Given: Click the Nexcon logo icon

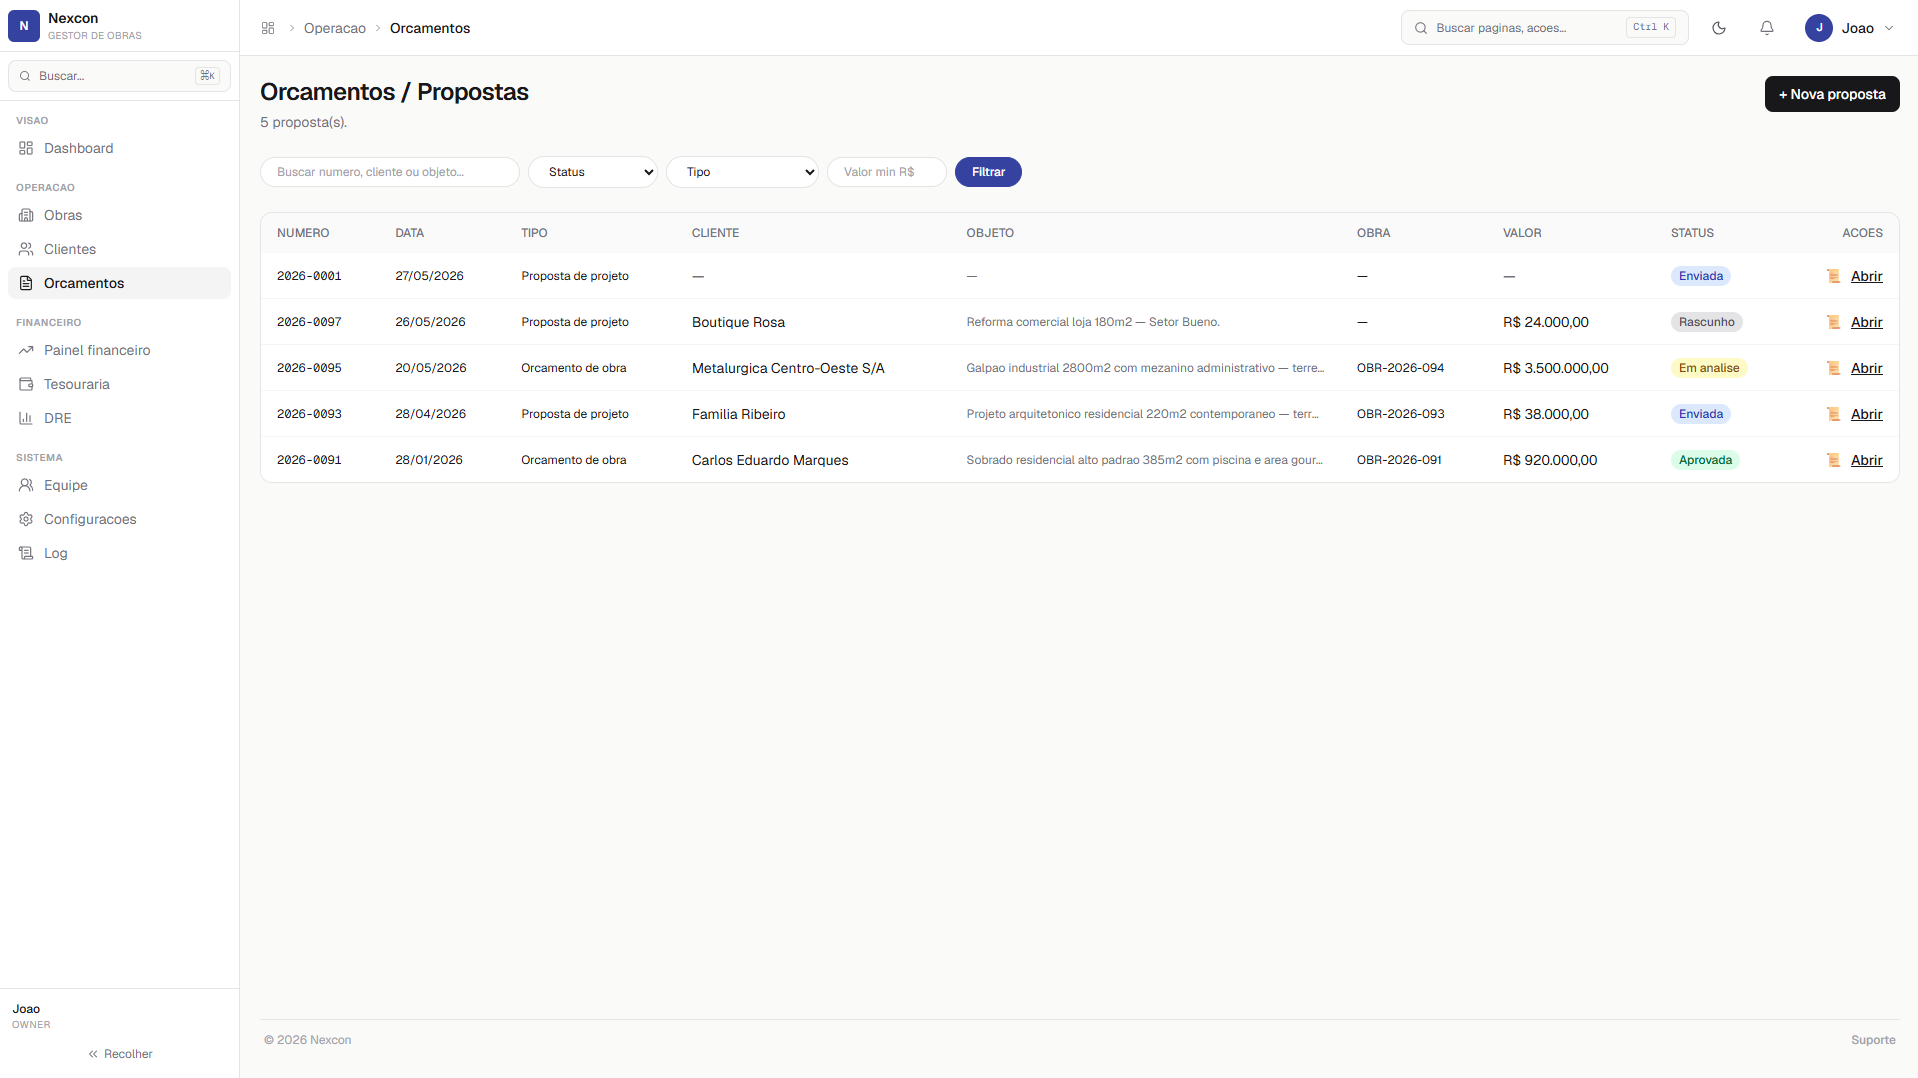Looking at the screenshot, I should pos(24,26).
